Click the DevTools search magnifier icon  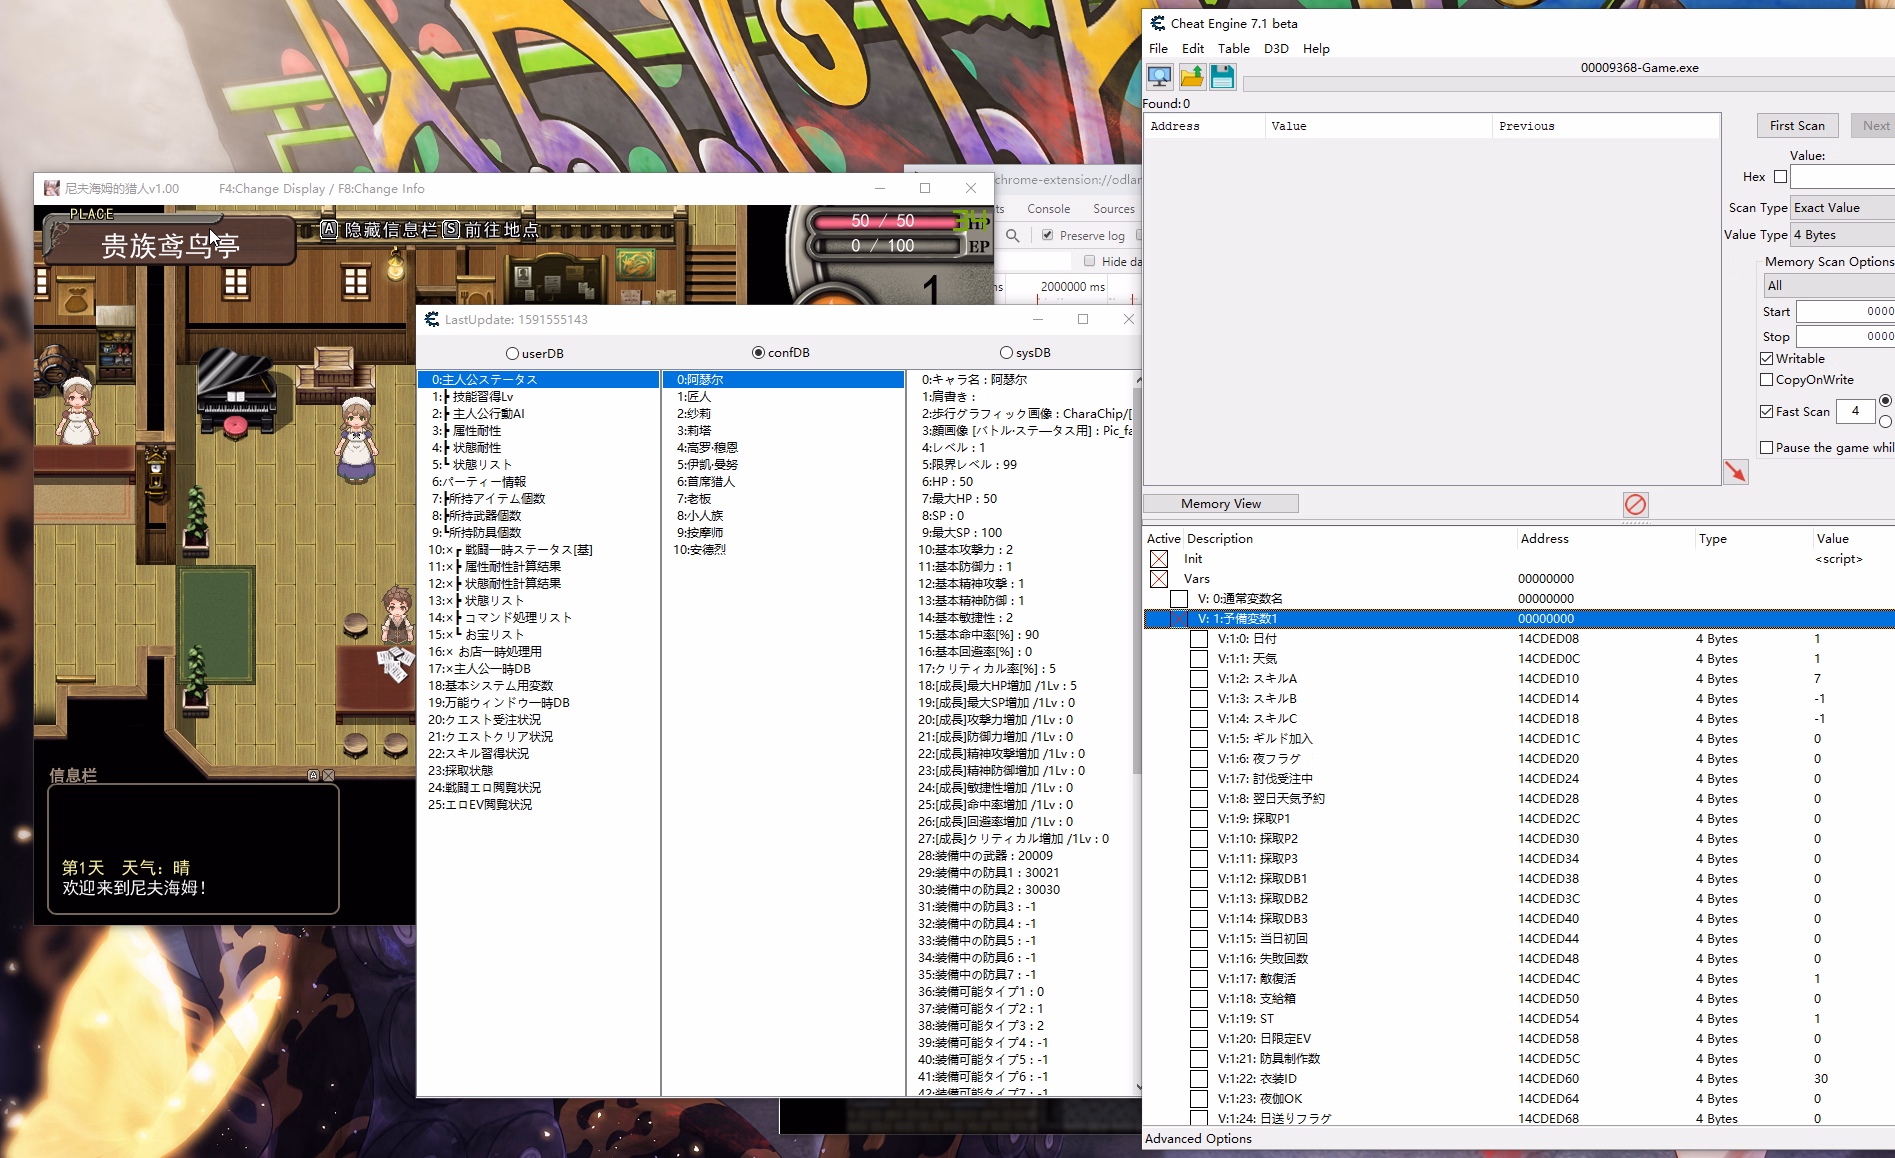[1012, 235]
